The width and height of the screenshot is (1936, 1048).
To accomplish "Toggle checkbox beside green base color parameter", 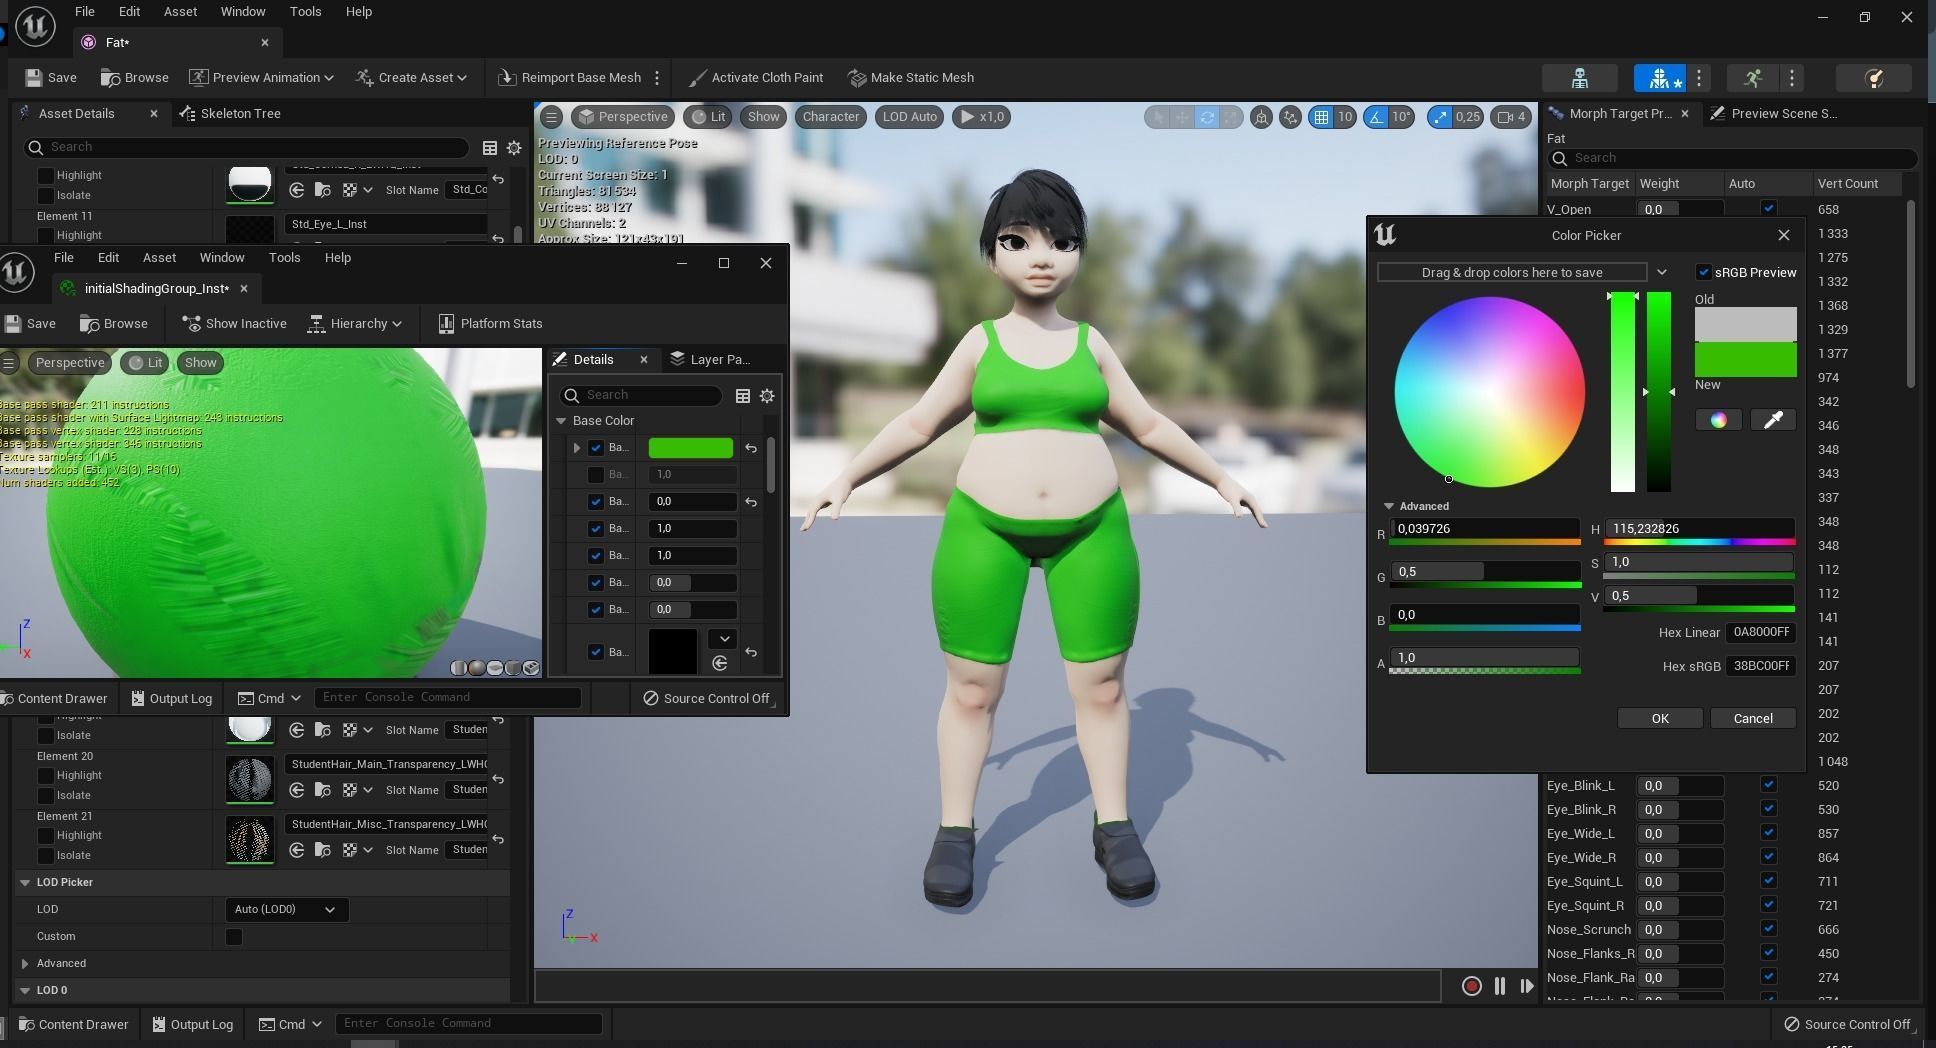I will (x=596, y=448).
